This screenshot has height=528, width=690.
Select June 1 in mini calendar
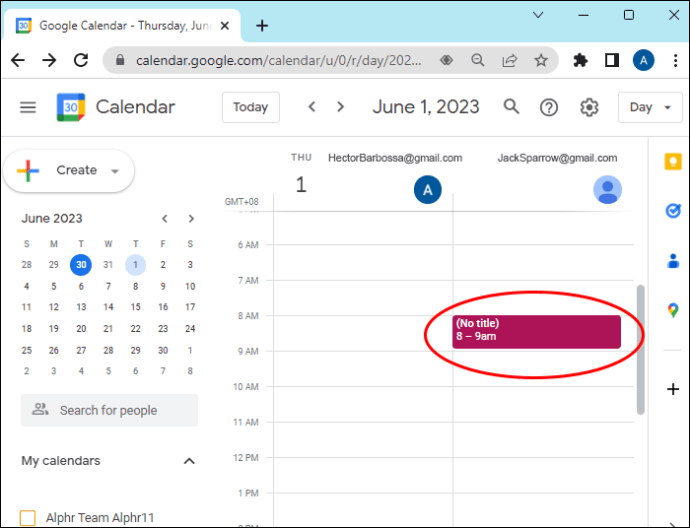click(x=136, y=264)
